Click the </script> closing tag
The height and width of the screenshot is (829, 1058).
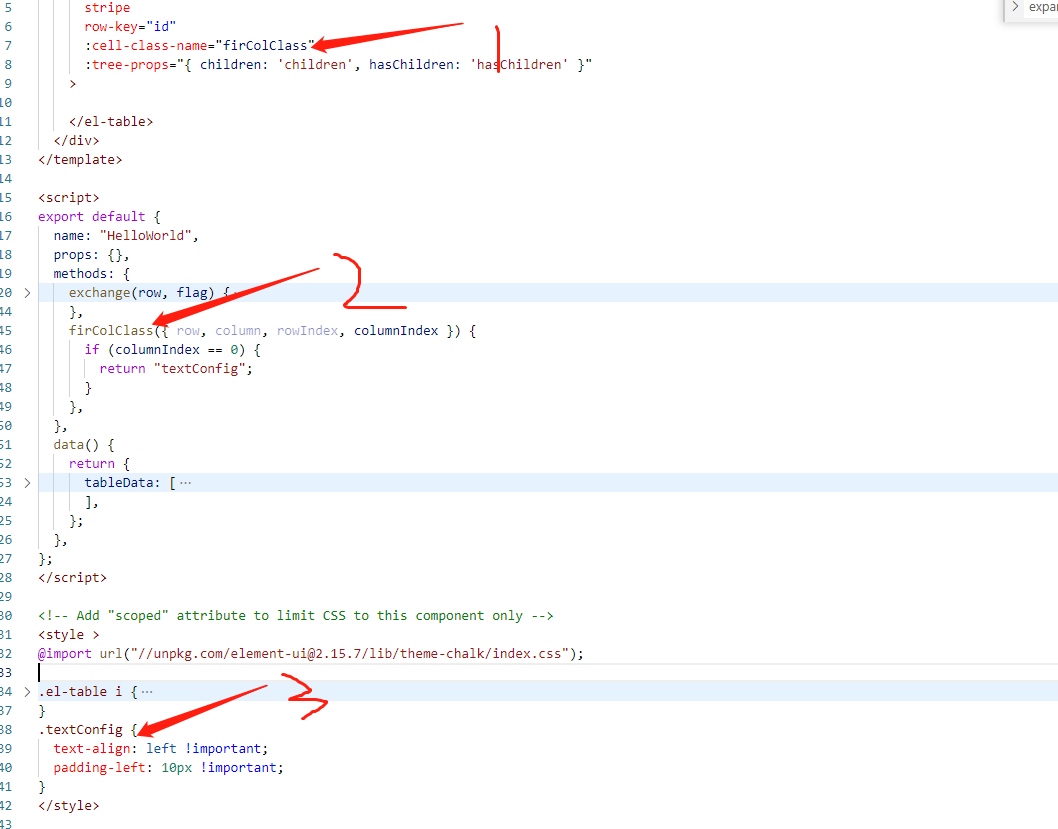(73, 578)
